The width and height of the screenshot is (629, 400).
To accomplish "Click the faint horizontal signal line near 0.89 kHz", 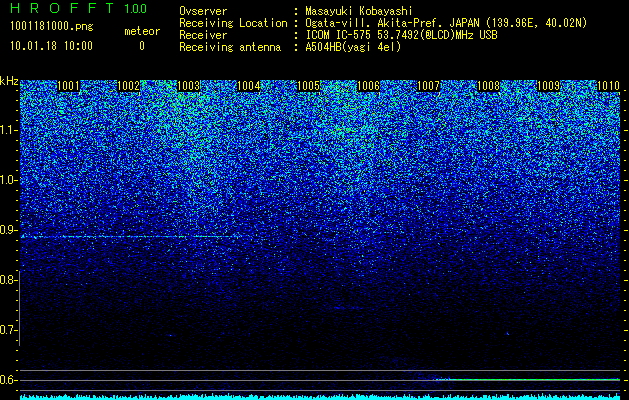I will click(130, 237).
